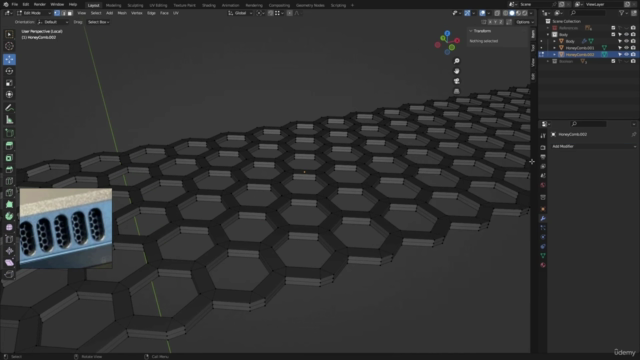Activate the Move tool
640x360 pixels.
click(9, 60)
